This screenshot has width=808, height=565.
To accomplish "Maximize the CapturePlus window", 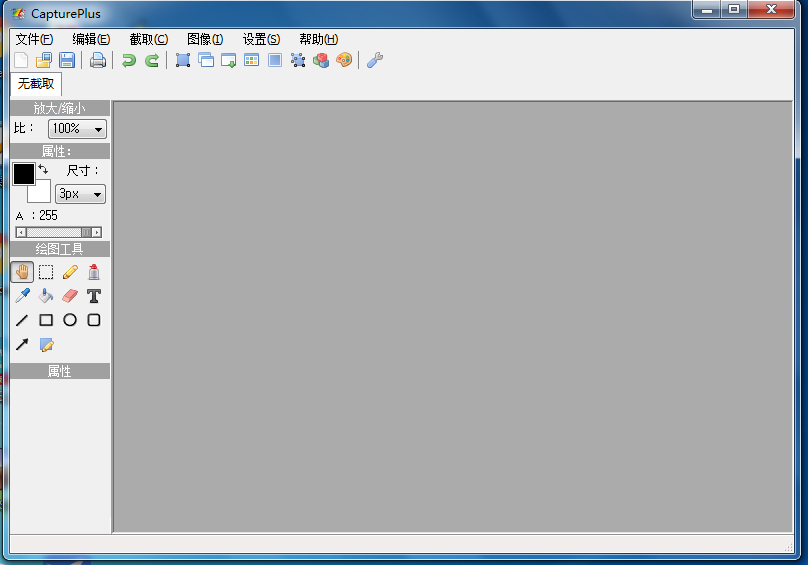I will point(734,10).
